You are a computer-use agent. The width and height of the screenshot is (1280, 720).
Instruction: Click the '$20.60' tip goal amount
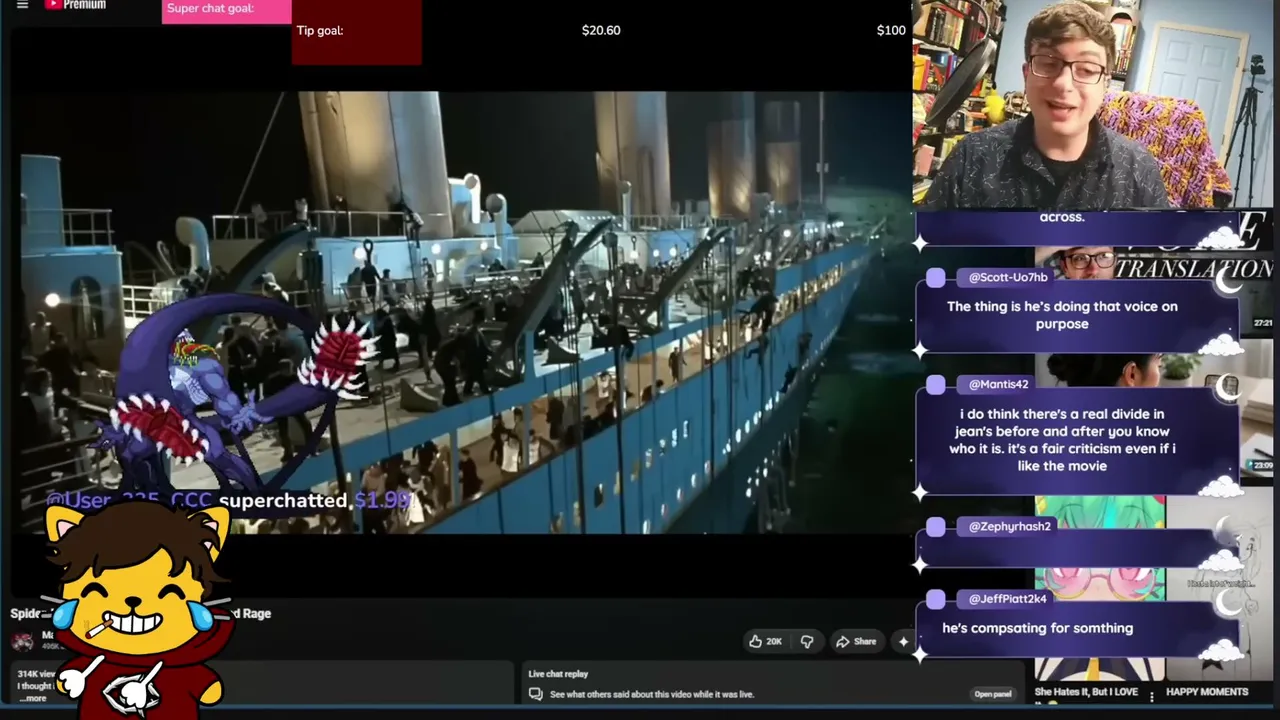point(601,30)
